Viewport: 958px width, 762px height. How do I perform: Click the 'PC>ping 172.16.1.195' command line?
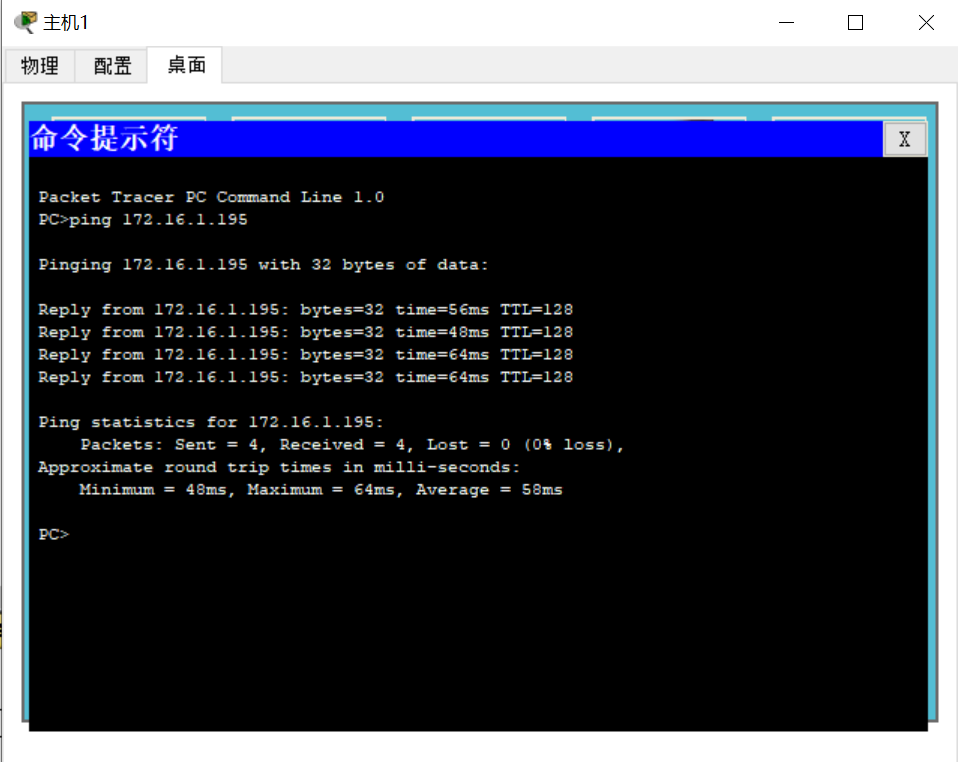tap(143, 220)
